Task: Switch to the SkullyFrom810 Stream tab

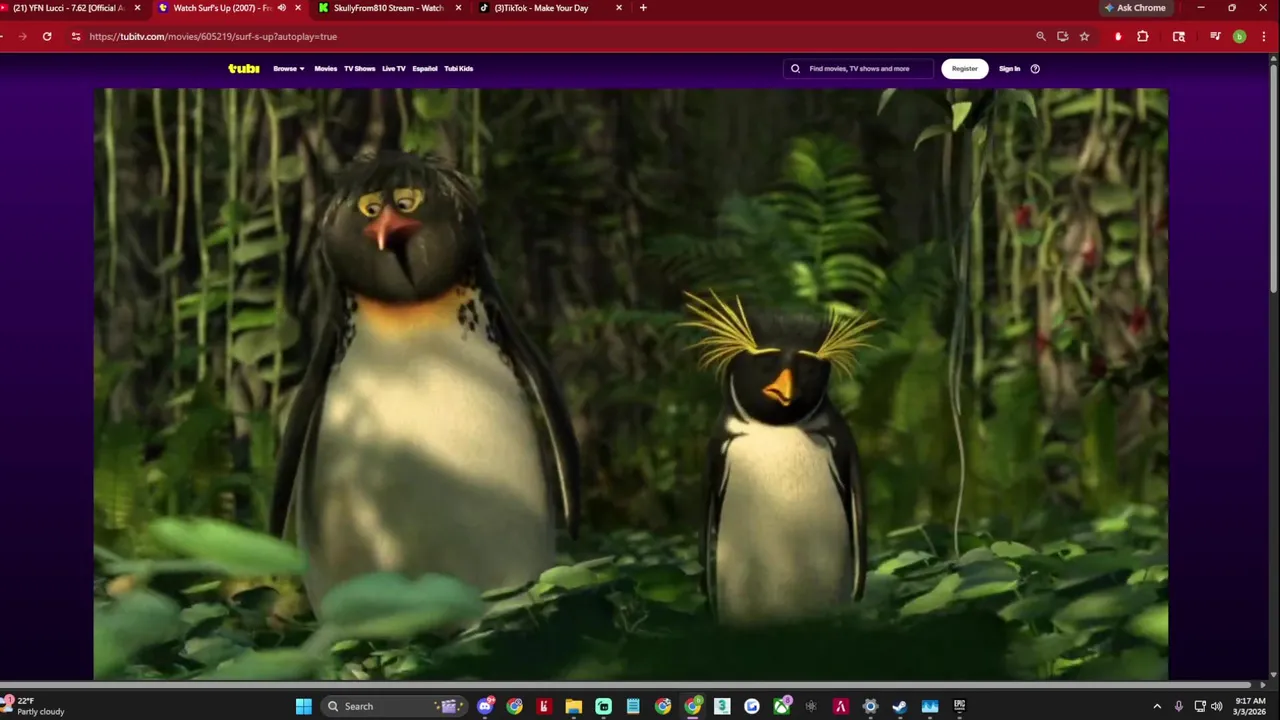Action: (388, 8)
